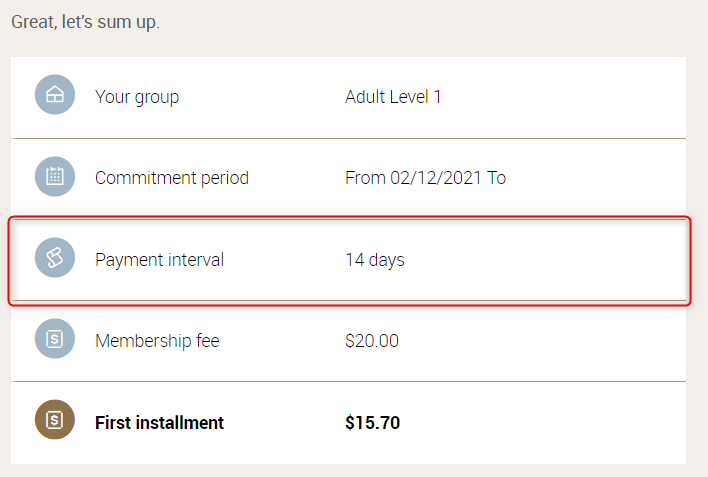Click the "Great, let's sum up." heading
Image resolution: width=708 pixels, height=477 pixels.
(85, 22)
